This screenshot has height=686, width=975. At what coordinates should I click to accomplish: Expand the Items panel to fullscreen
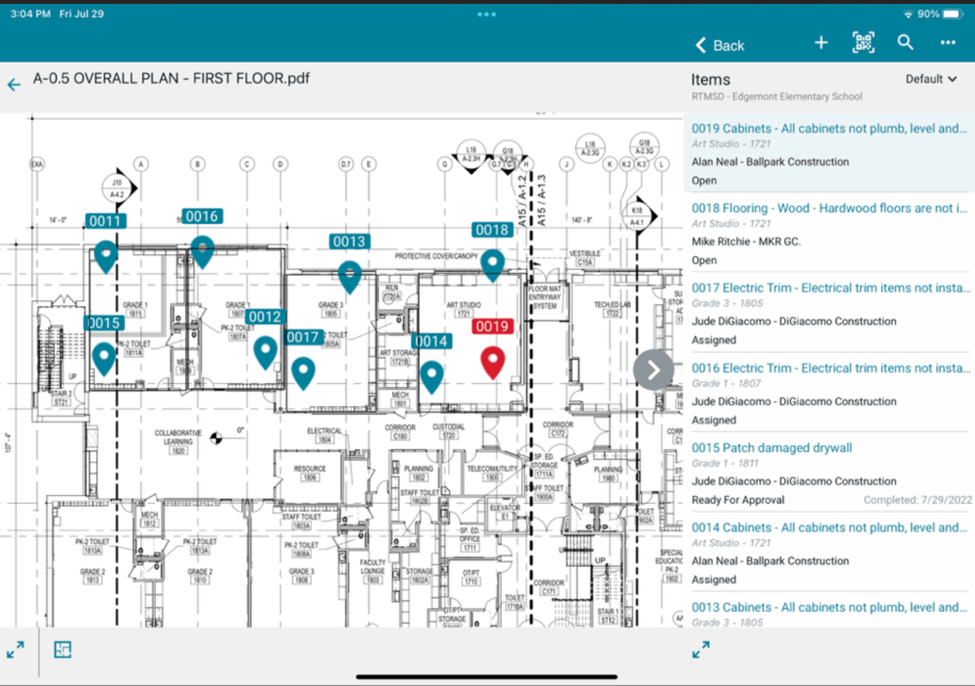click(x=701, y=650)
